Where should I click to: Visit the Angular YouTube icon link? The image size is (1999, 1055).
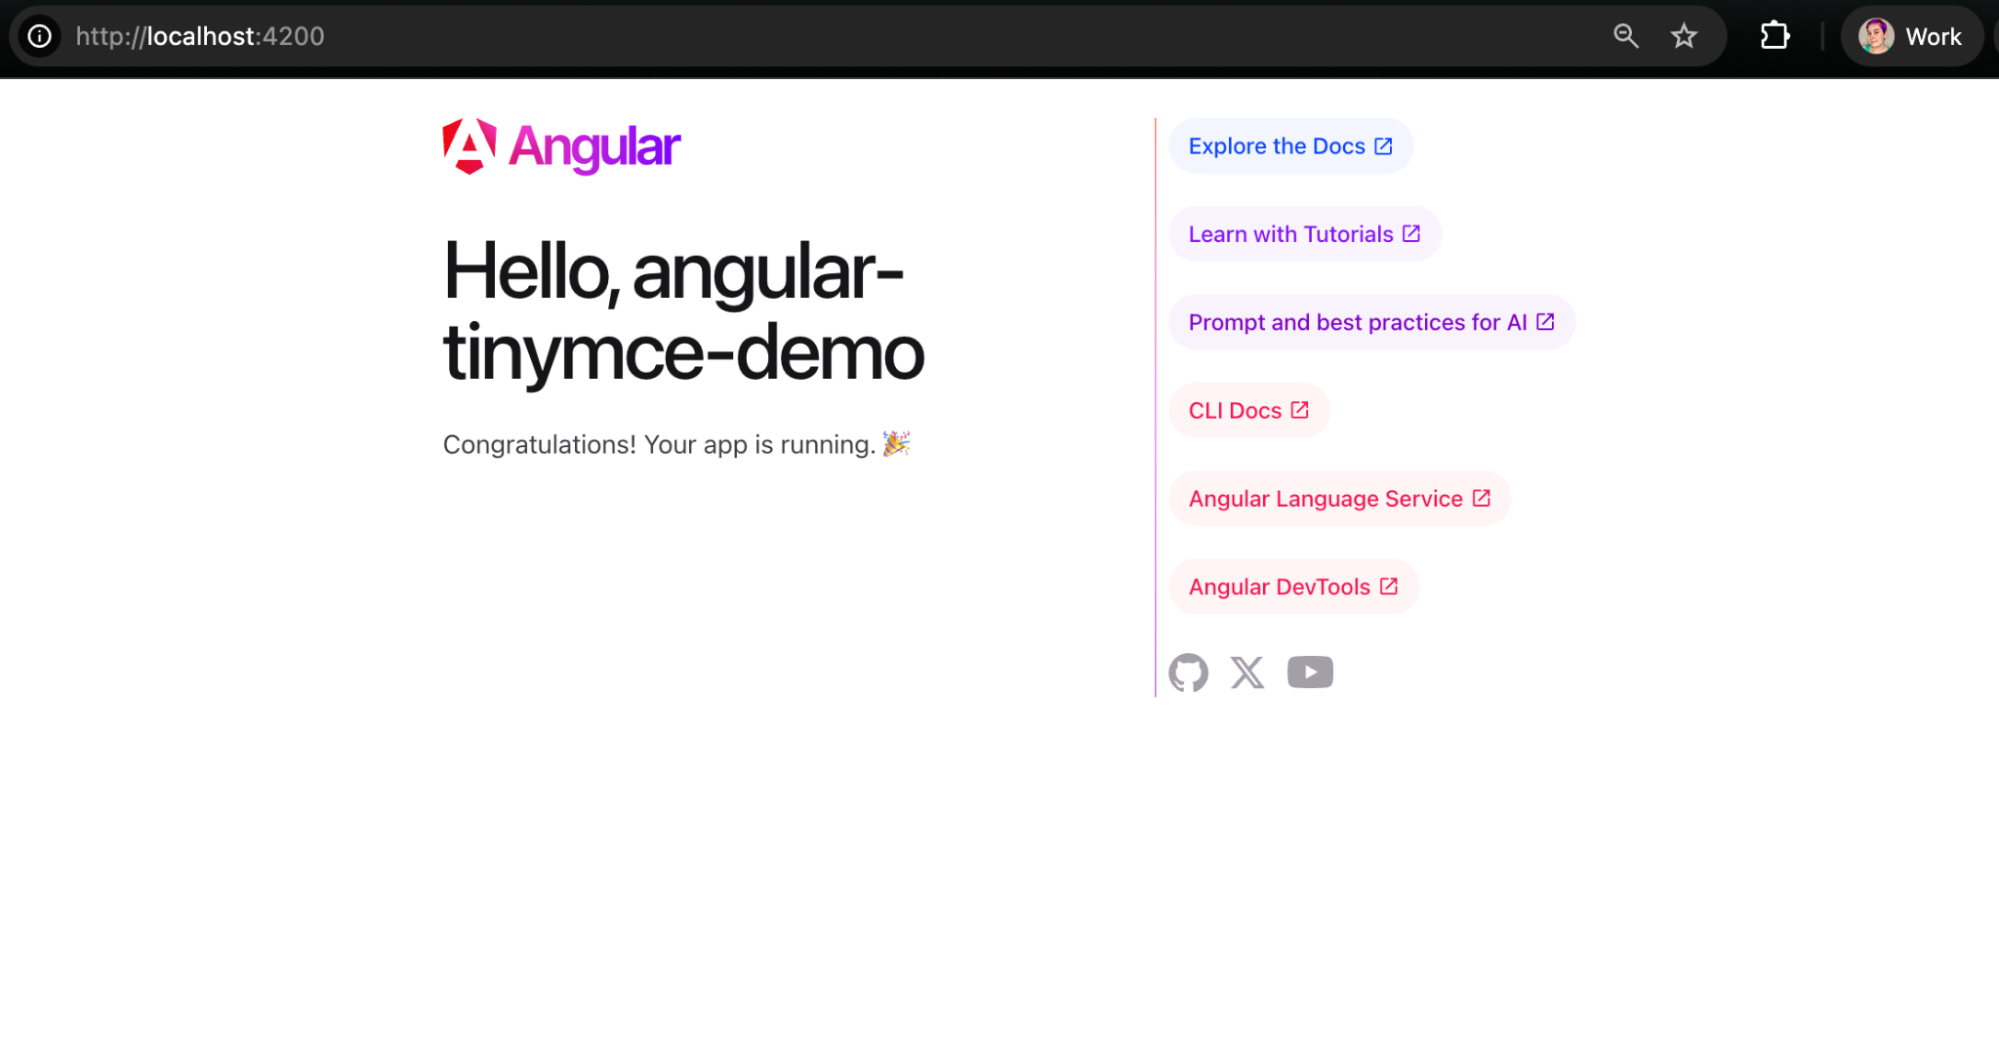(1310, 673)
